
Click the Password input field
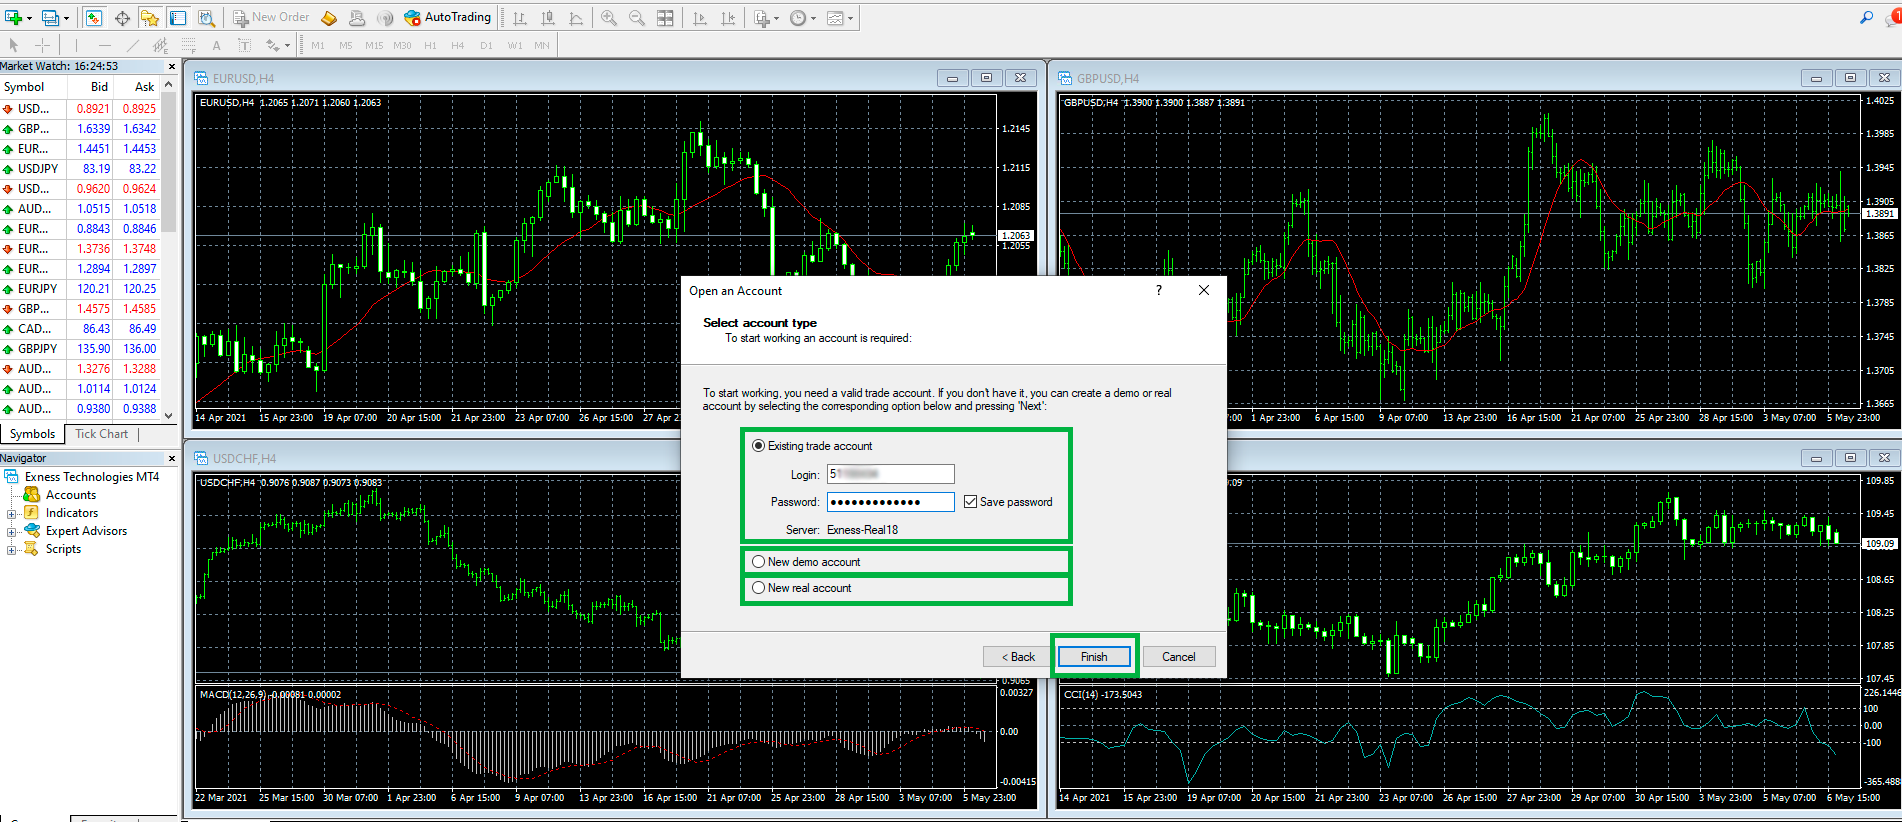point(890,502)
